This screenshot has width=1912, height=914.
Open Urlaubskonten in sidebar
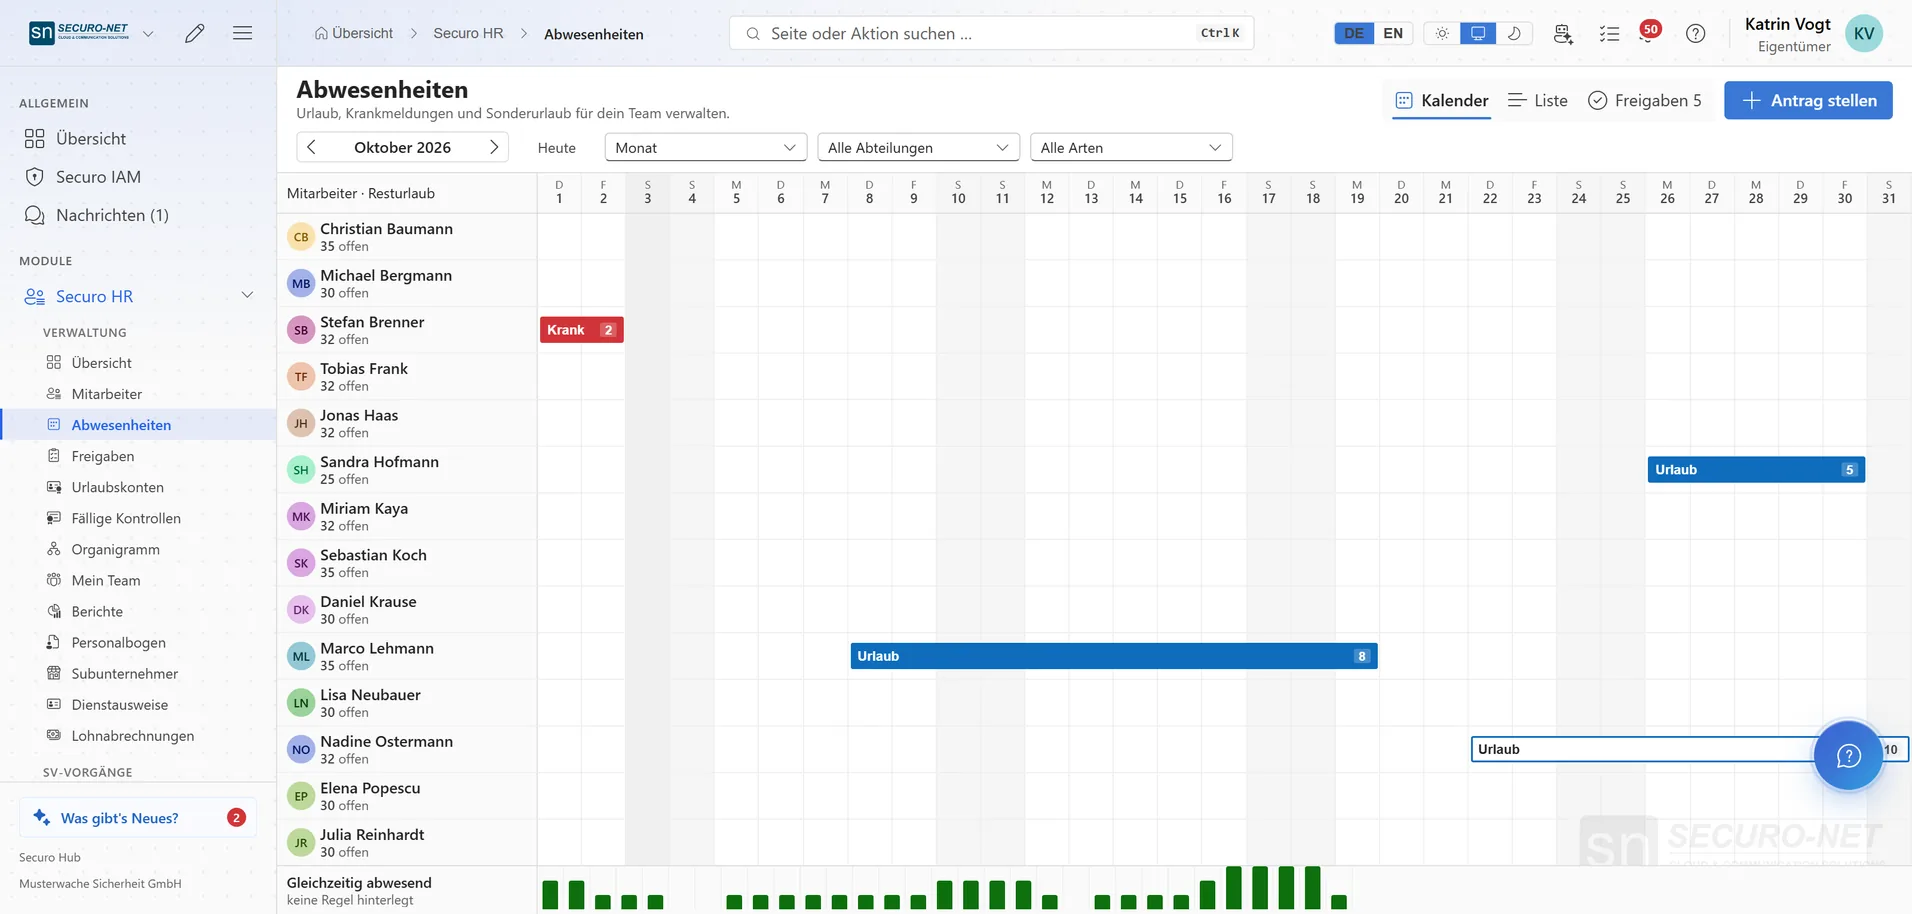pos(117,487)
